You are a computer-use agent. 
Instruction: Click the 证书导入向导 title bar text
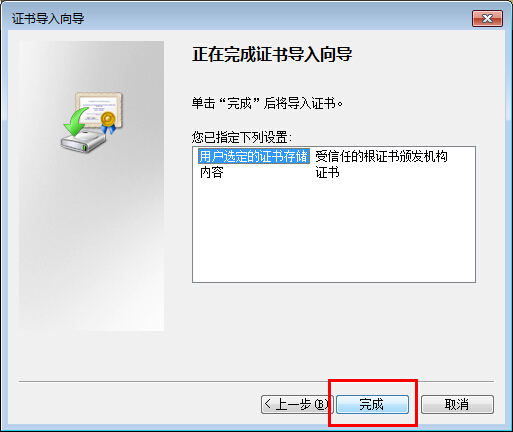[x=48, y=18]
